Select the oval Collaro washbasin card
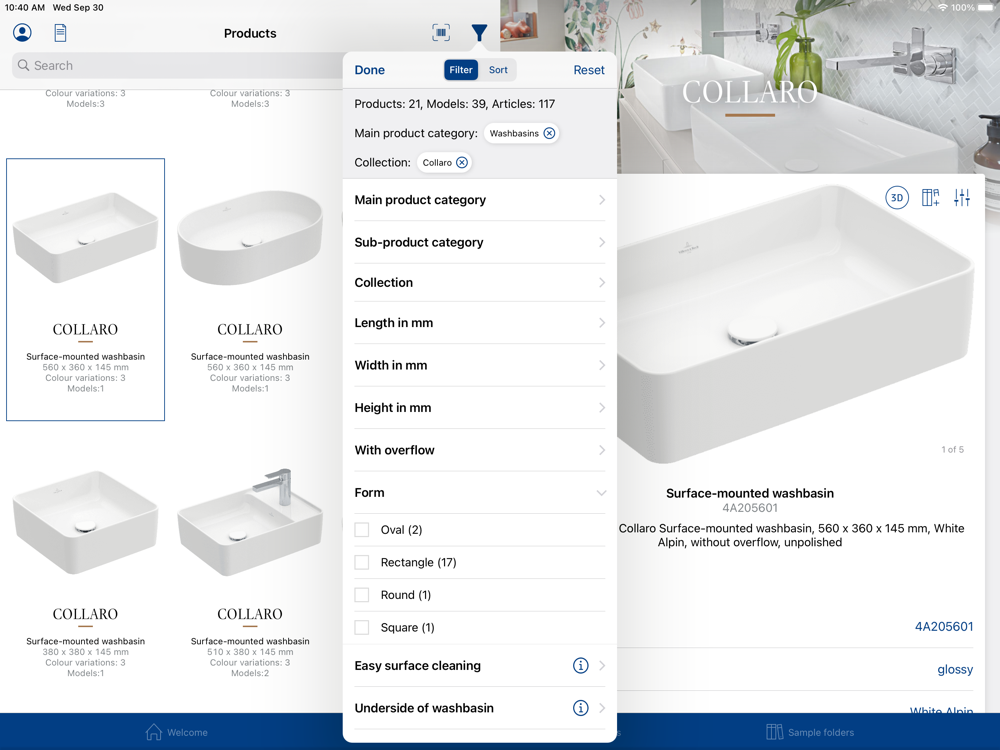 click(x=250, y=290)
